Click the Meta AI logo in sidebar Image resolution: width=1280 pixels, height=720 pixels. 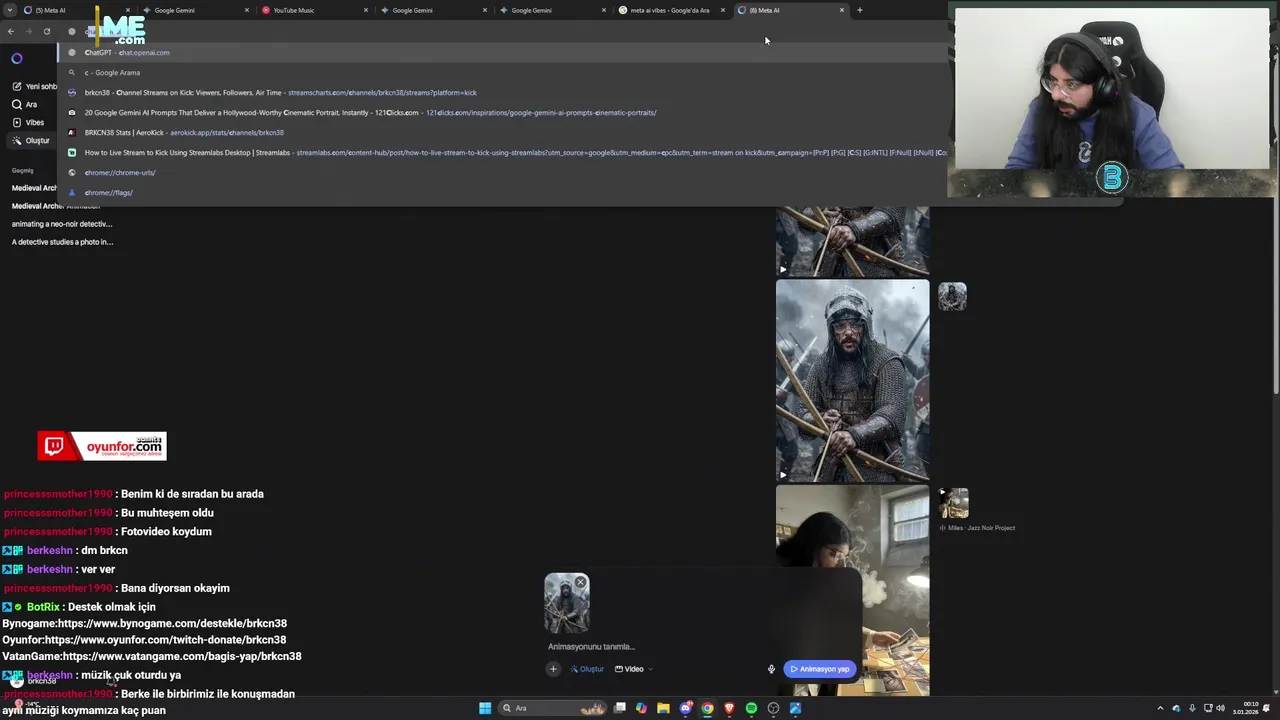[17, 59]
